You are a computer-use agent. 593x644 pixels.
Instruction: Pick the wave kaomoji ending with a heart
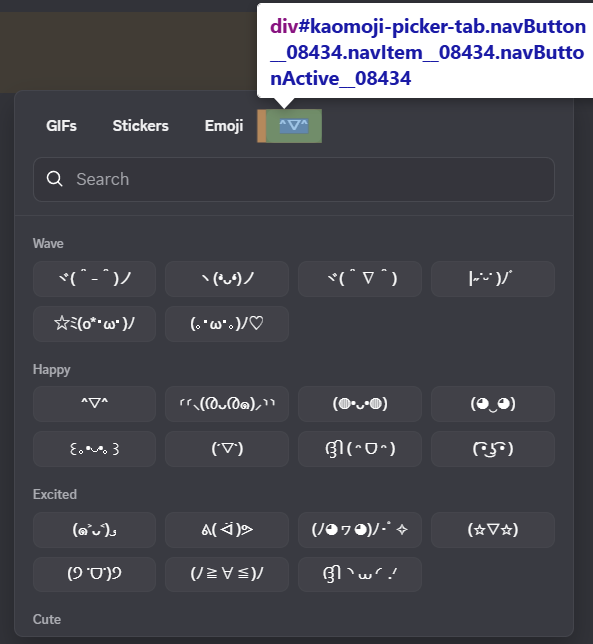pyautogui.click(x=227, y=324)
